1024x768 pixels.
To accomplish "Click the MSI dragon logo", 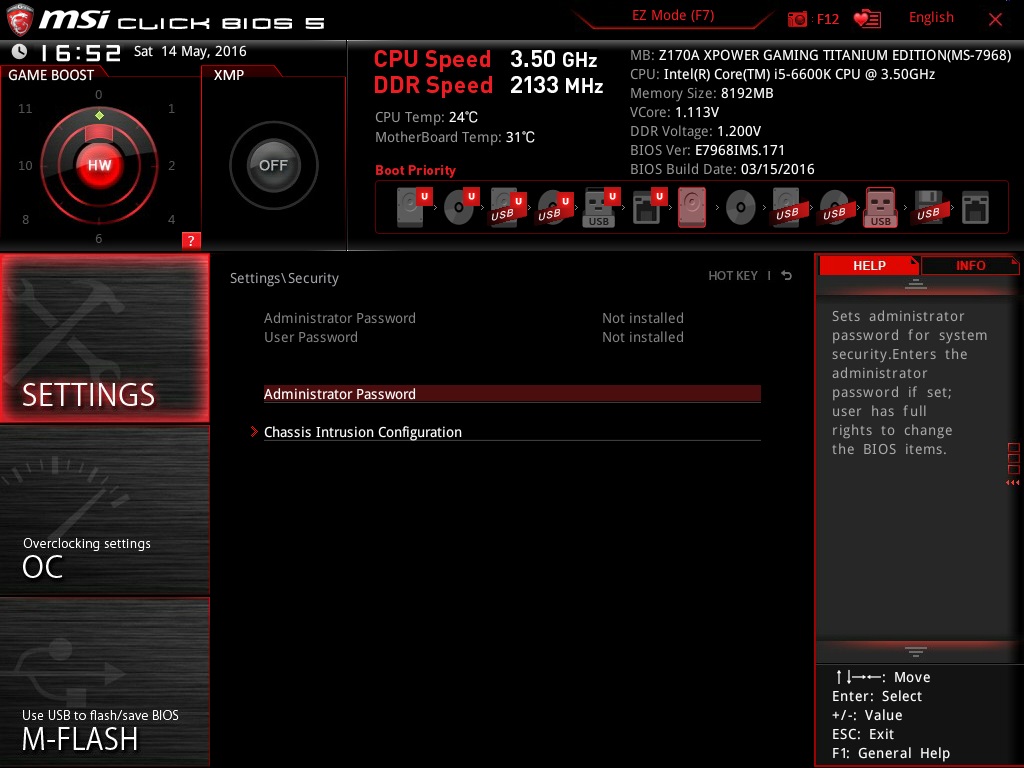I will [x=20, y=20].
